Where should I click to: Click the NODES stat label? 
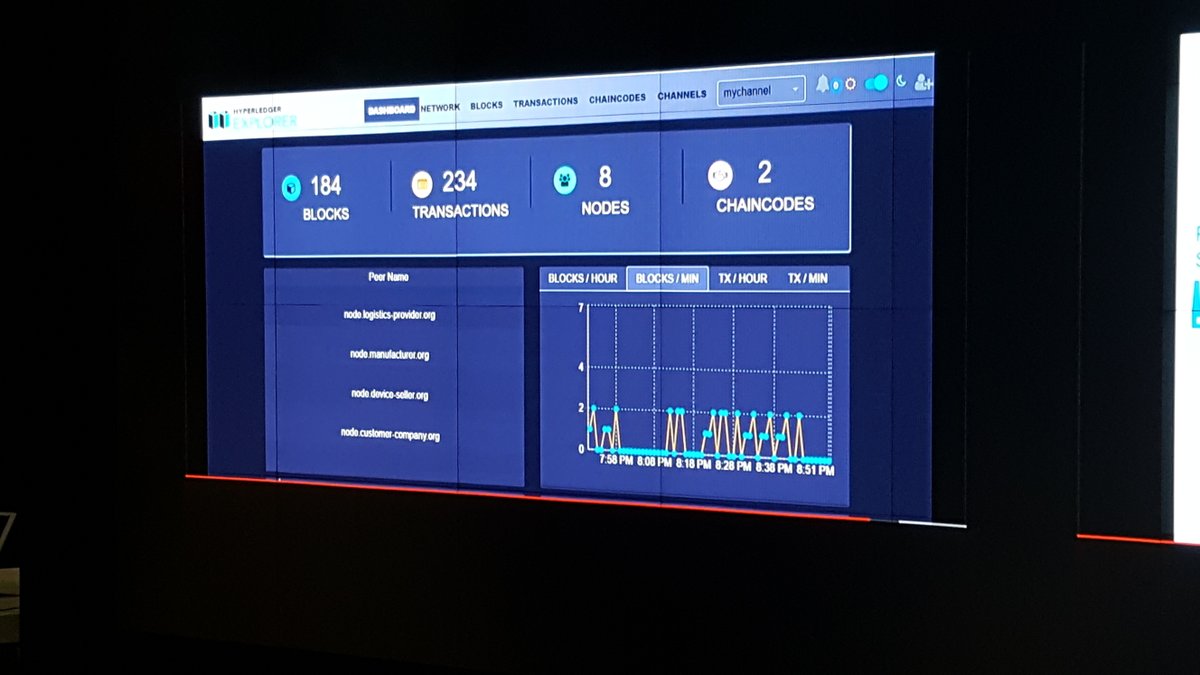point(605,208)
